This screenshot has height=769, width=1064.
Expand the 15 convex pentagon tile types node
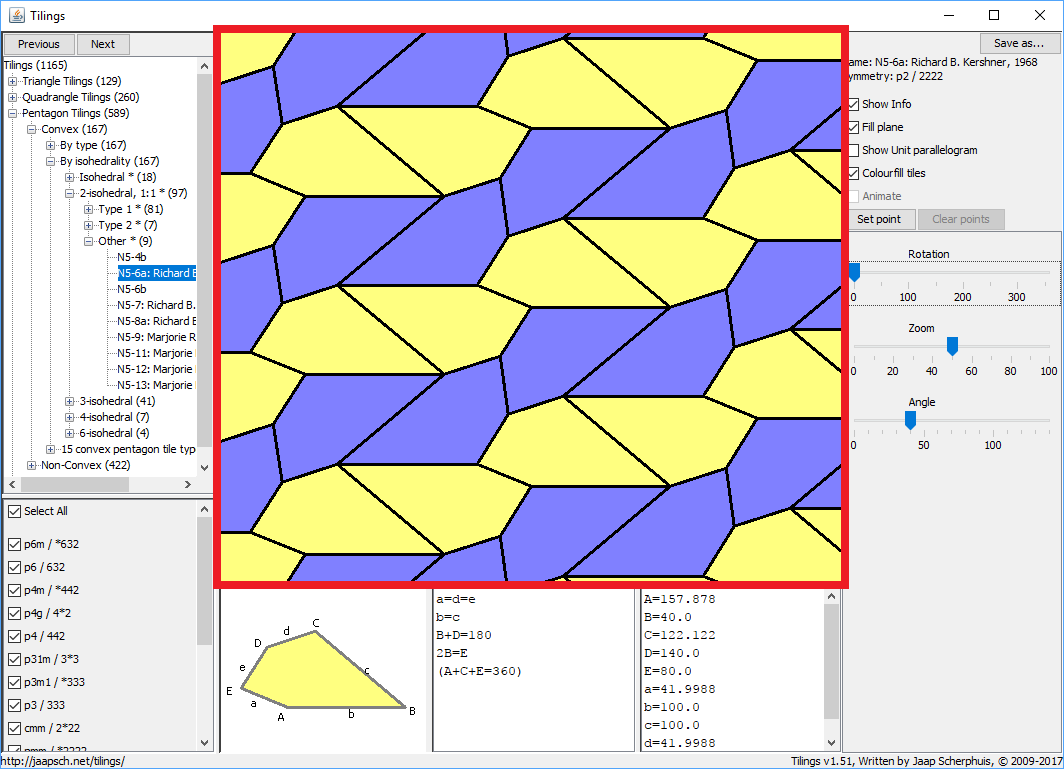pos(50,449)
